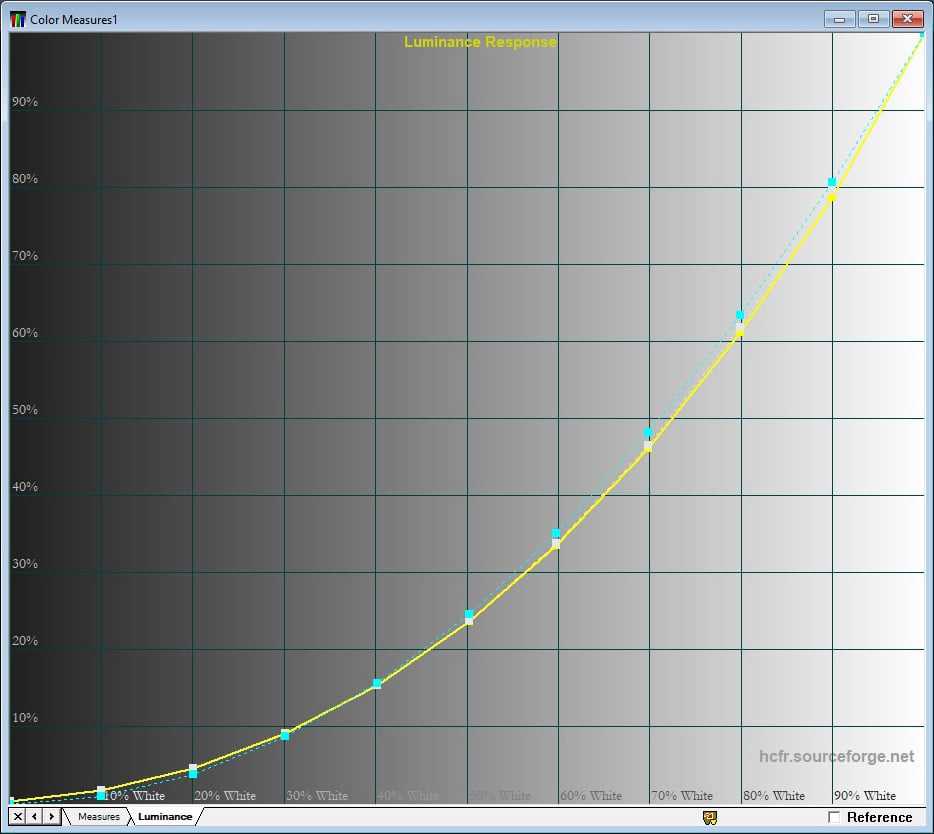Click the hcfr.sourceforge.net watermark text
Screen dimensions: 934x834
(836, 757)
